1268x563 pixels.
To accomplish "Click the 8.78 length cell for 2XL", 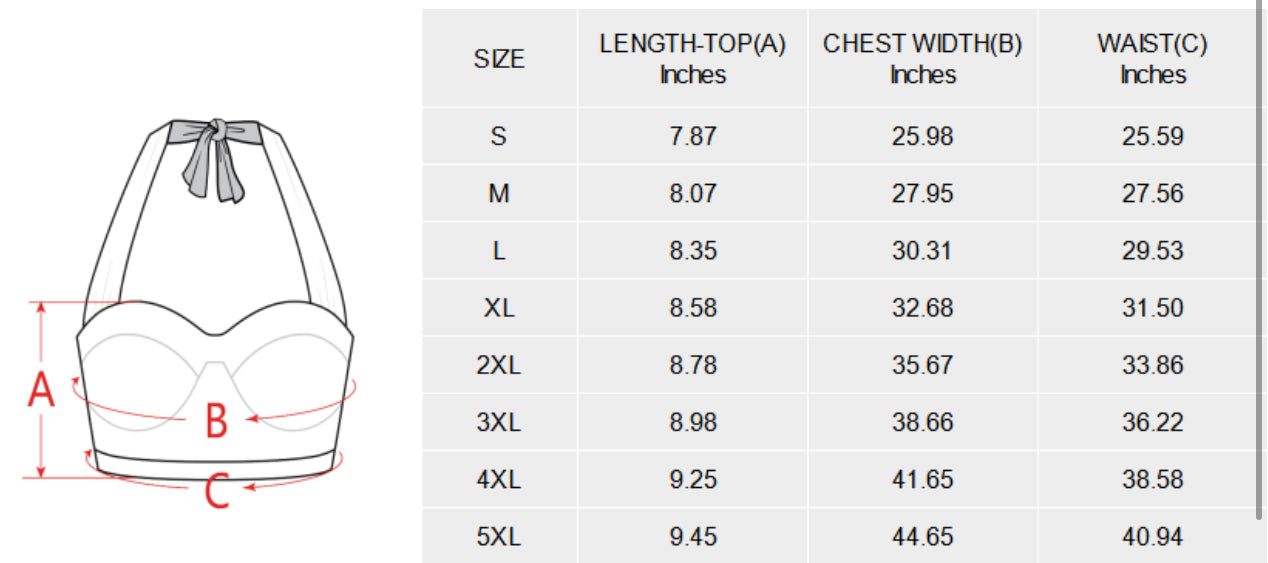I will (x=693, y=365).
